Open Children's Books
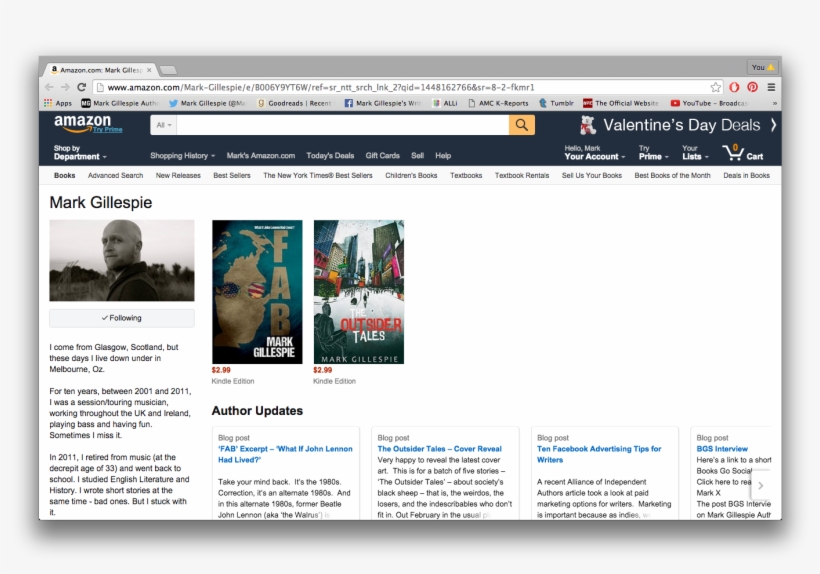The width and height of the screenshot is (820, 574). pyautogui.click(x=411, y=176)
